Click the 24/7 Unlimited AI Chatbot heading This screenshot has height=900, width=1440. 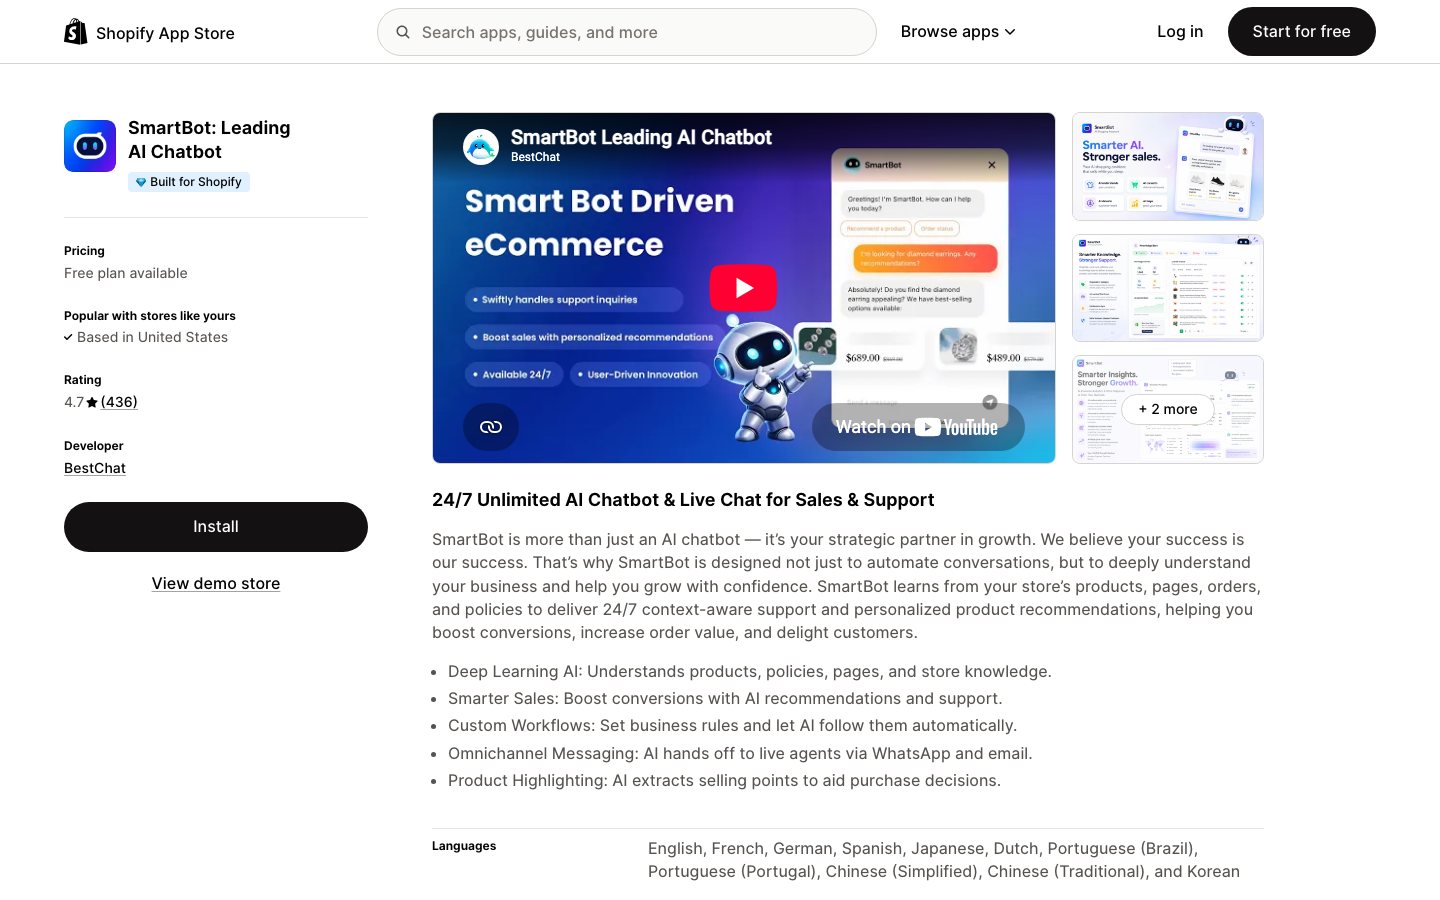click(683, 500)
